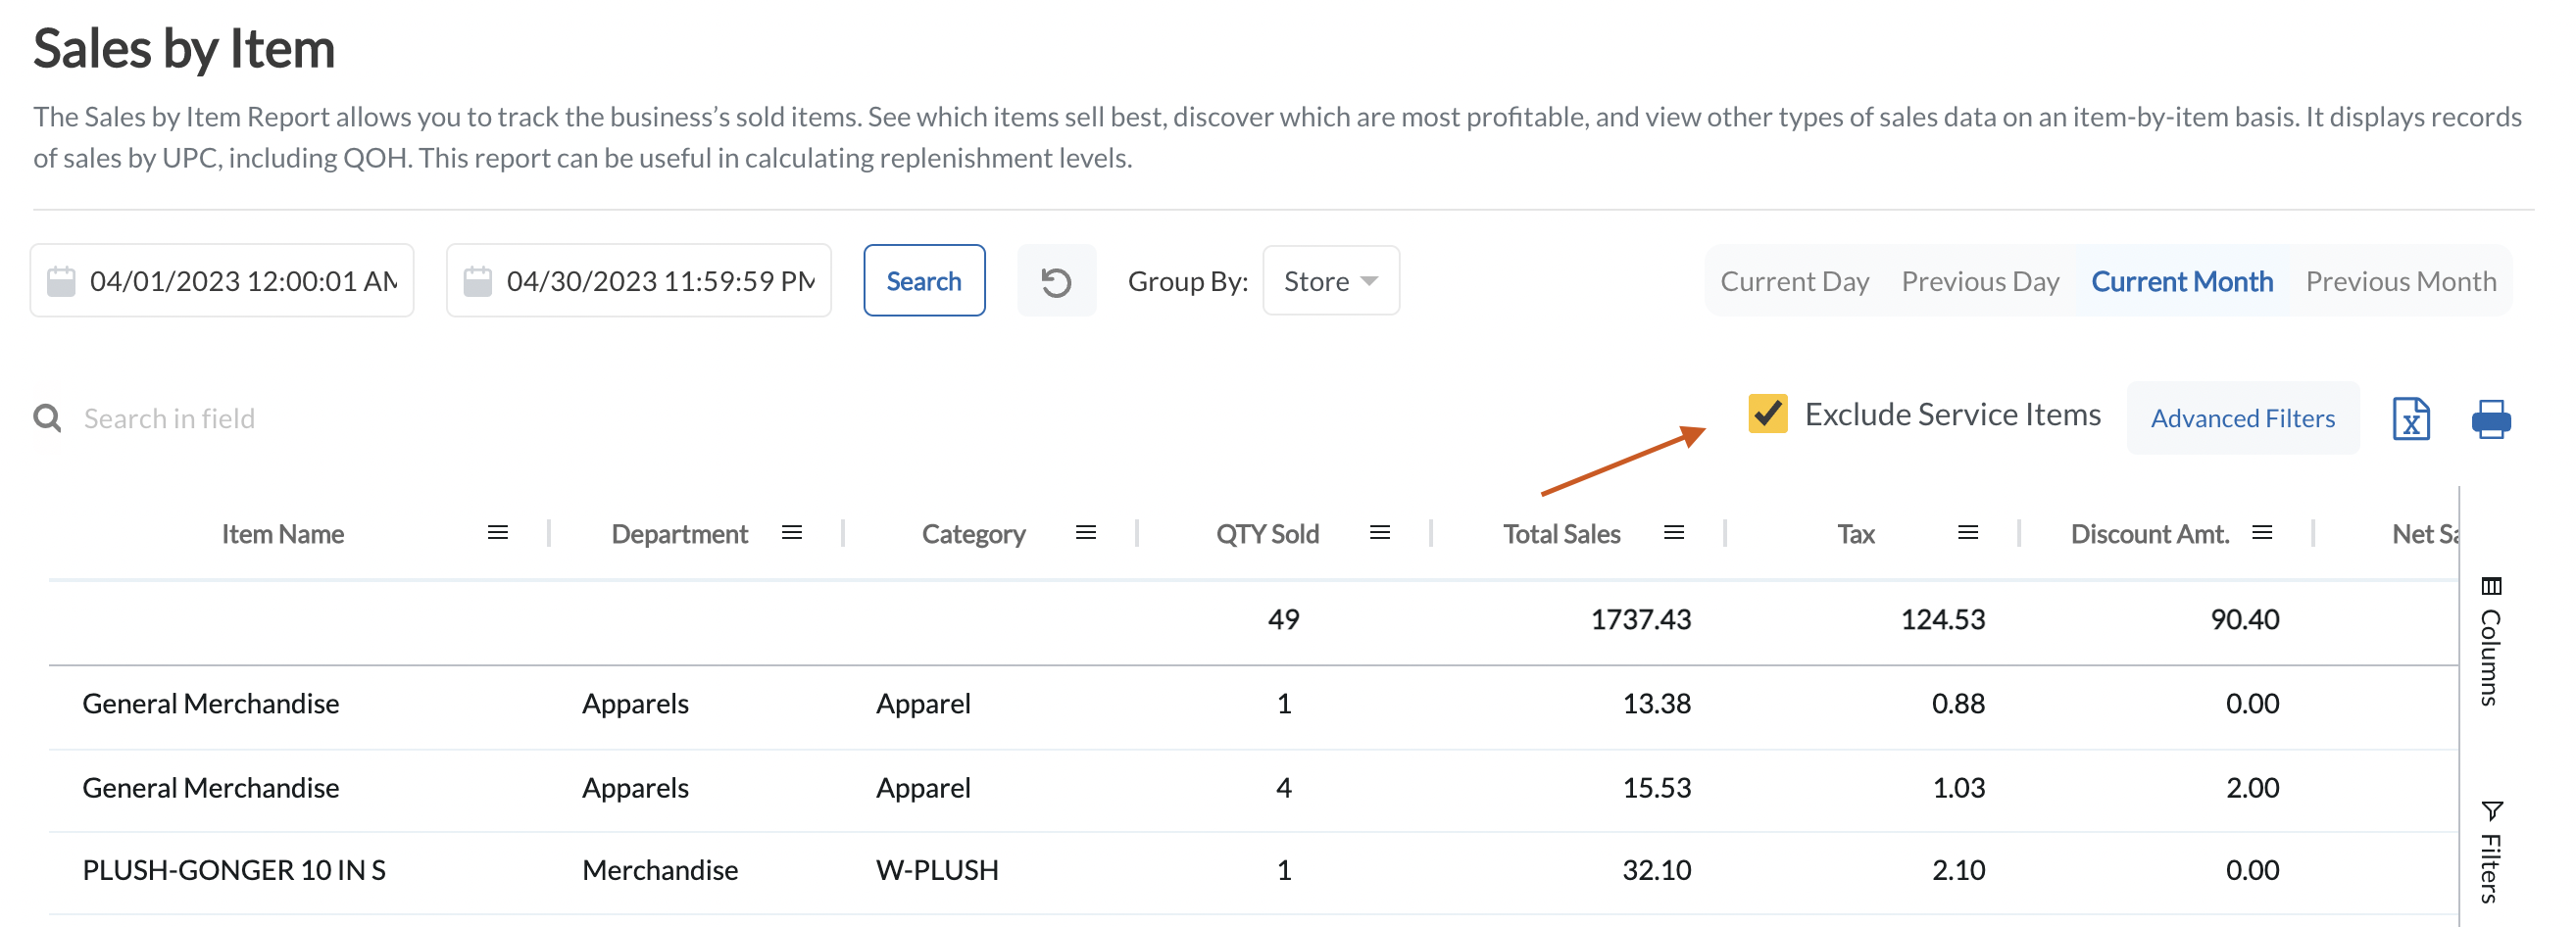2576x927 pixels.
Task: Click total sales value 1737.43
Action: coord(1640,619)
